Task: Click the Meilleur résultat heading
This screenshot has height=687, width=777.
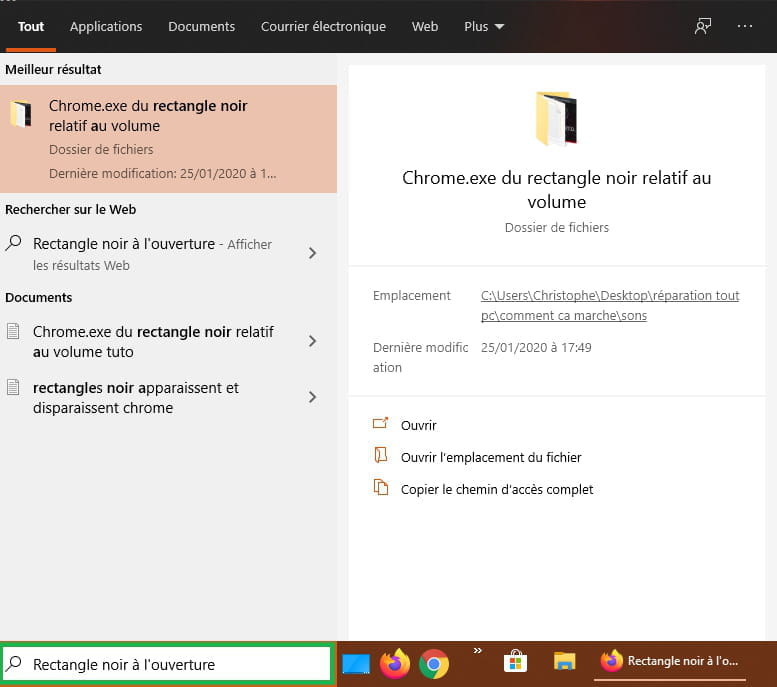Action: (x=54, y=69)
